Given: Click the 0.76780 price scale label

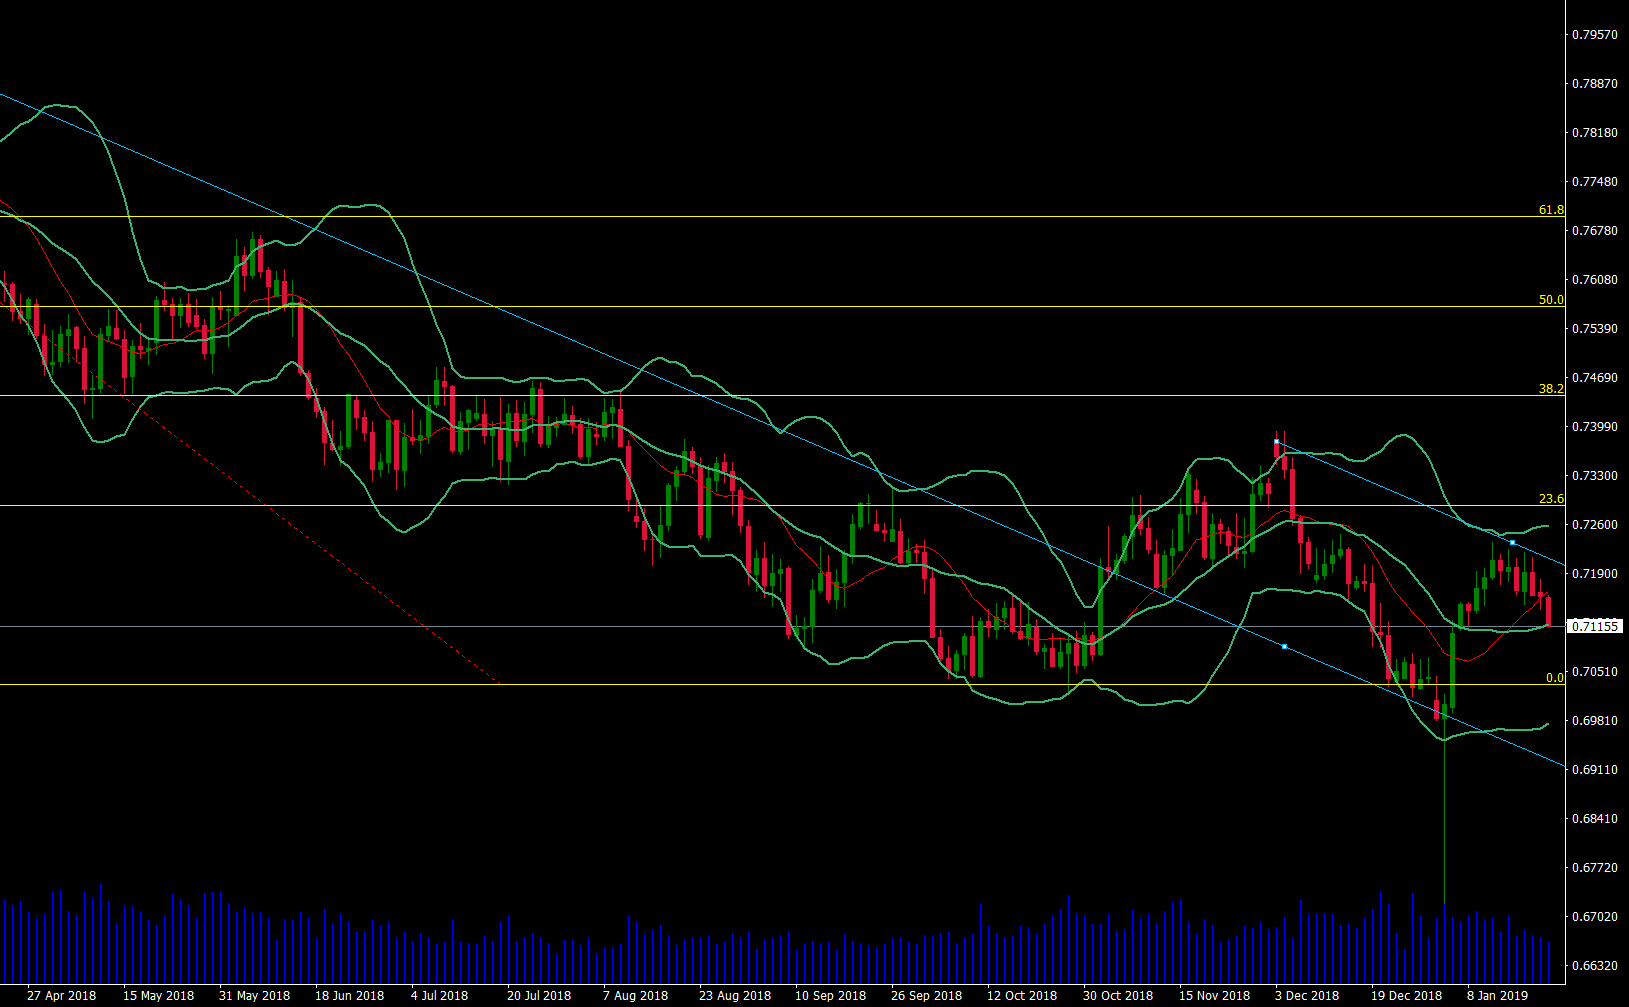Looking at the screenshot, I should click(x=1595, y=231).
